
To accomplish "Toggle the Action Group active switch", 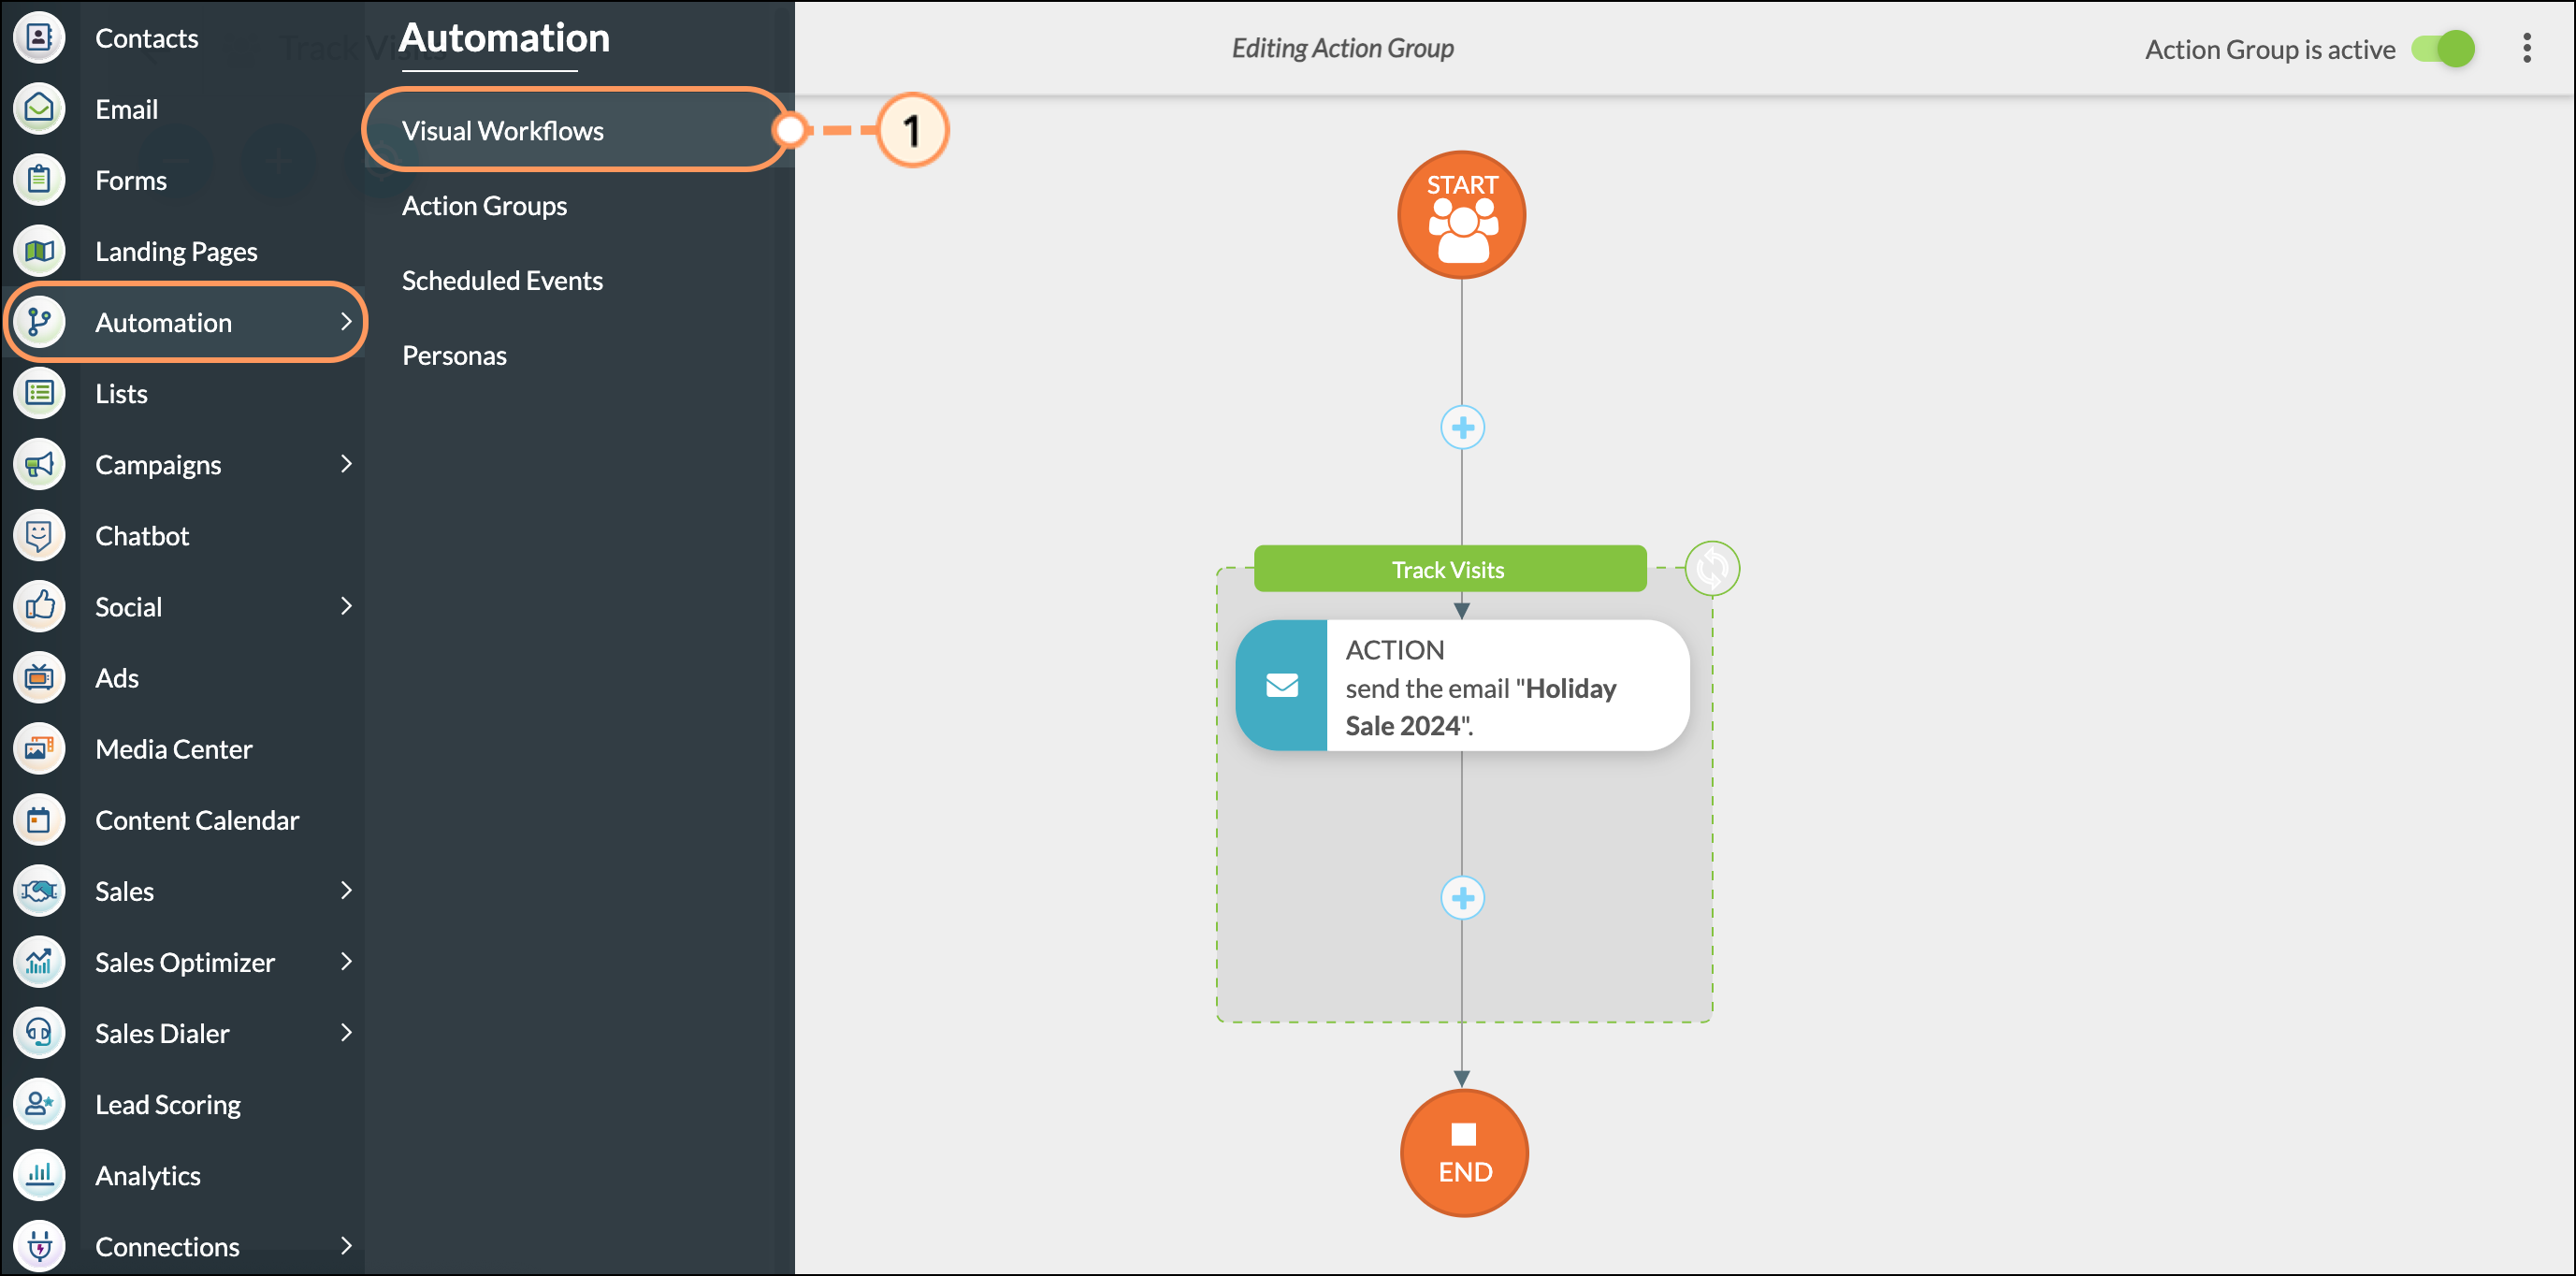I will click(2442, 48).
